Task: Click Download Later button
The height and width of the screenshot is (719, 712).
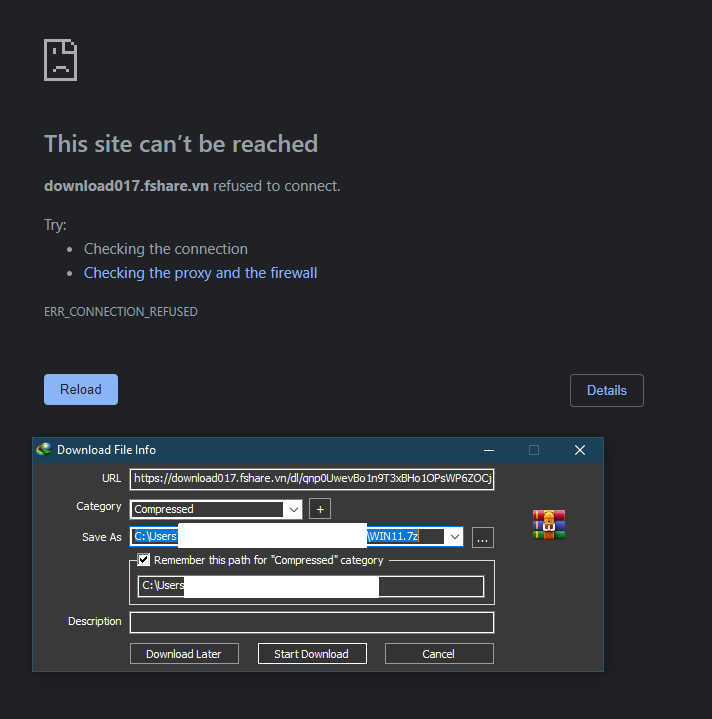Action: [184, 653]
